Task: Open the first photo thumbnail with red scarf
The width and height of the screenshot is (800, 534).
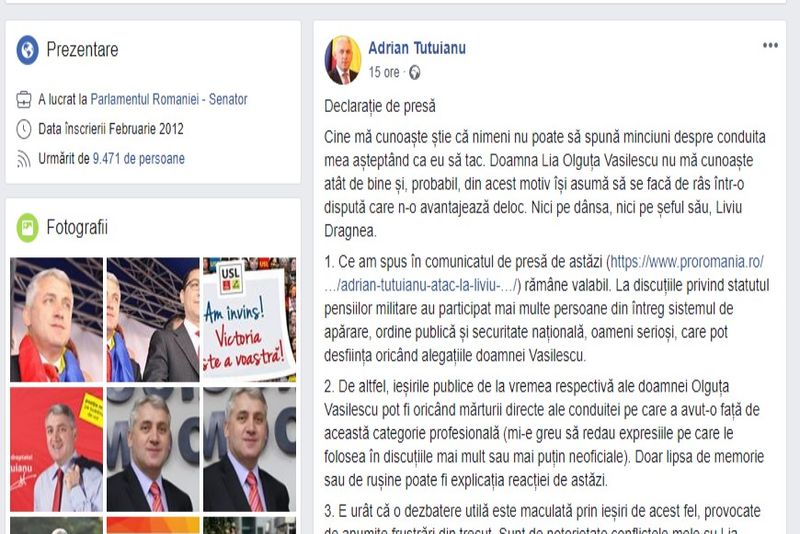Action: (57, 320)
